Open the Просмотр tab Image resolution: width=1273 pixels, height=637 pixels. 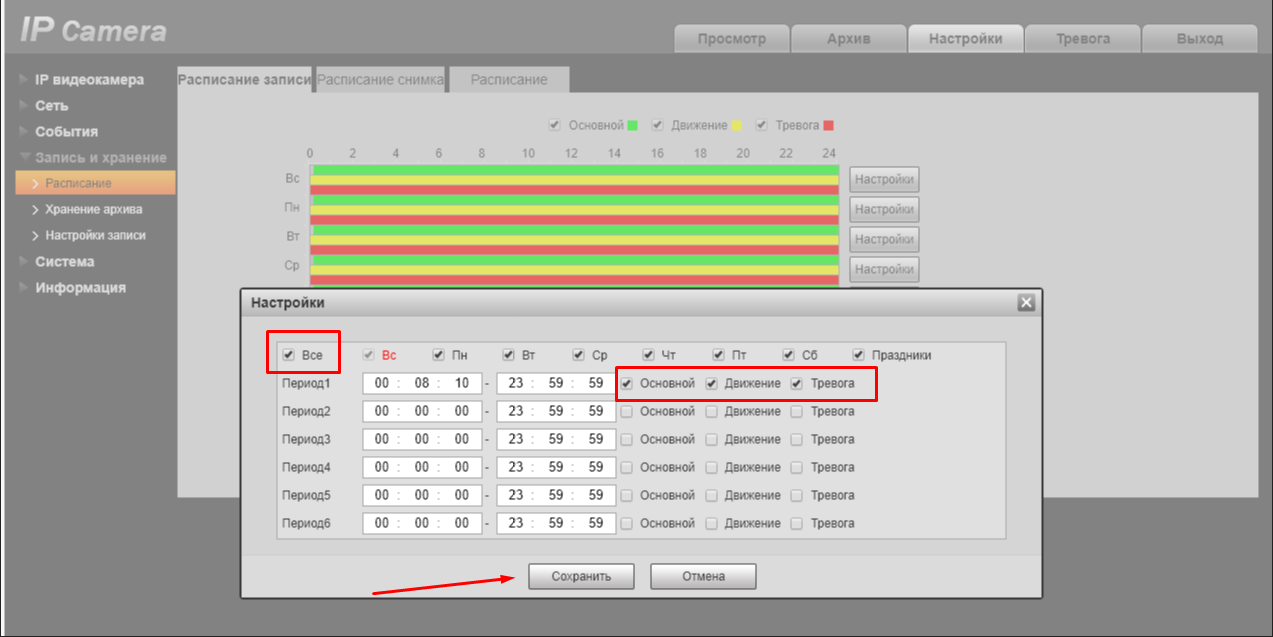point(732,38)
